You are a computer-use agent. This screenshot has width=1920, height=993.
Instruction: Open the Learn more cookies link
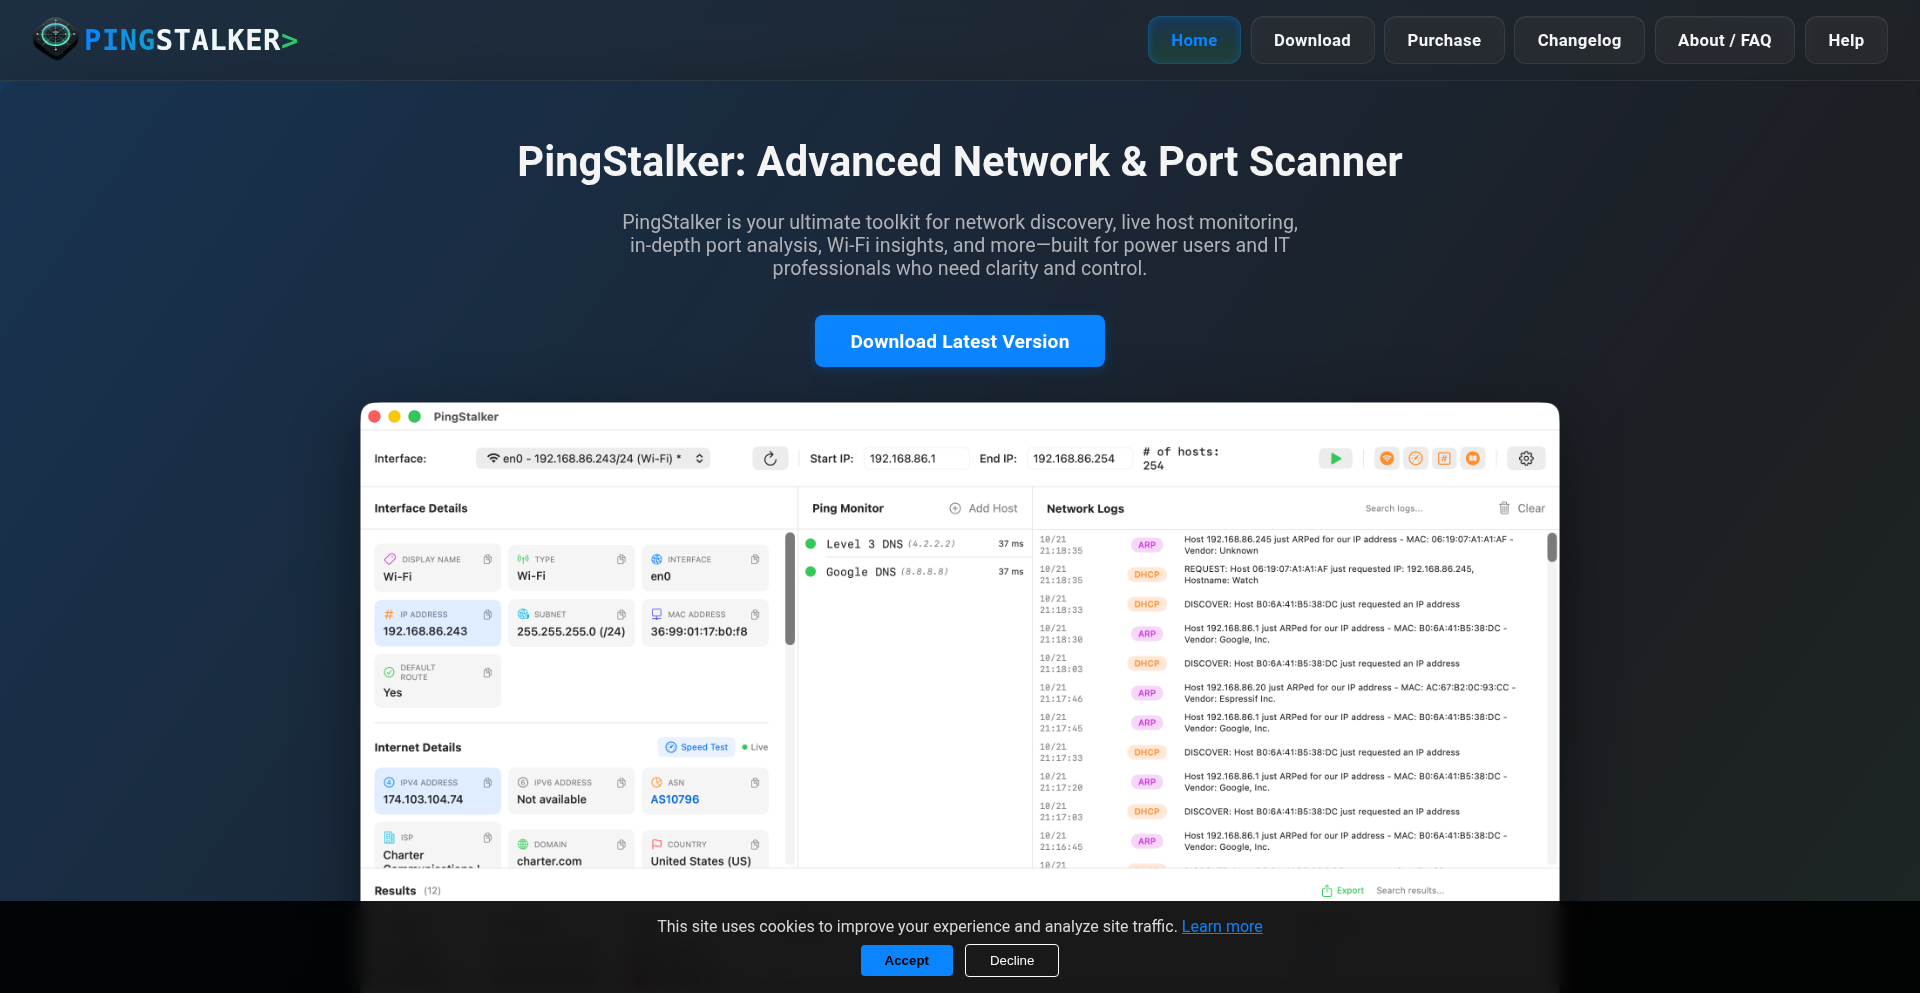(1222, 926)
